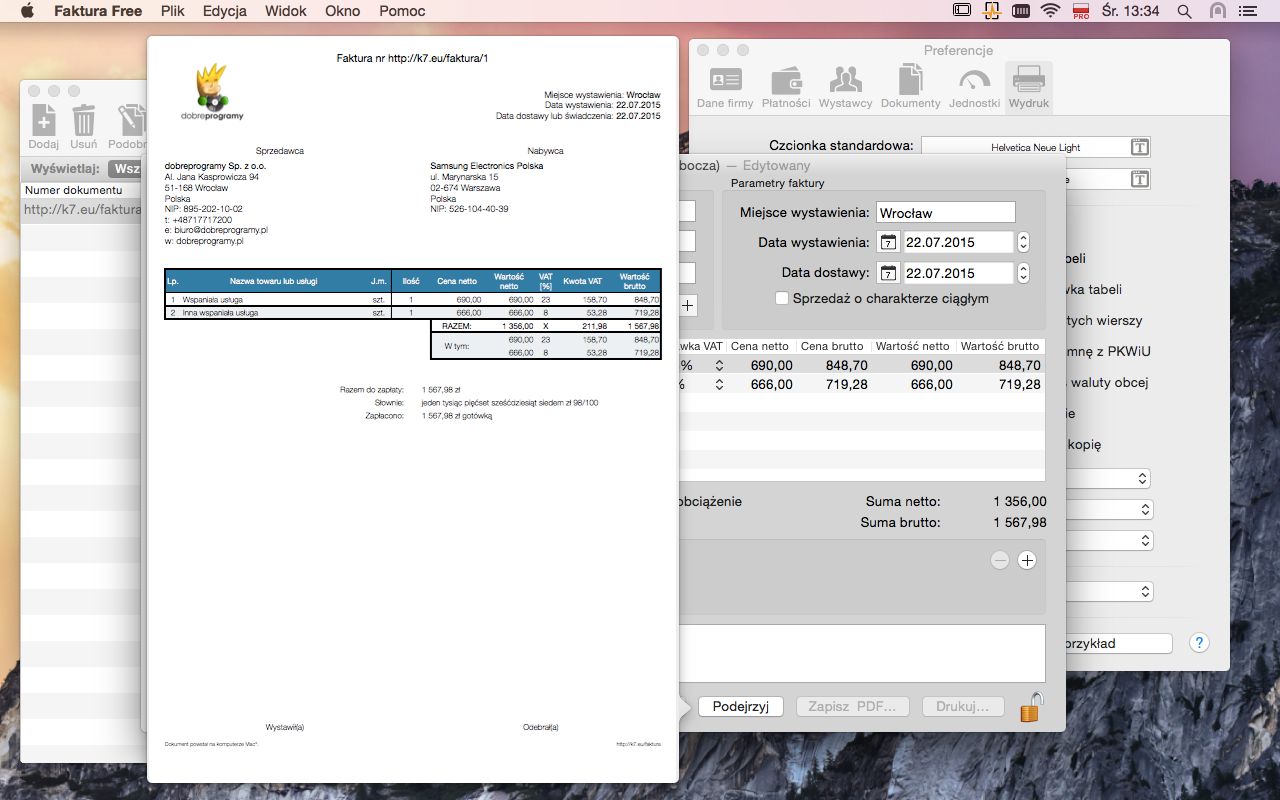
Task: Click the plus button below items table
Action: click(x=1027, y=561)
